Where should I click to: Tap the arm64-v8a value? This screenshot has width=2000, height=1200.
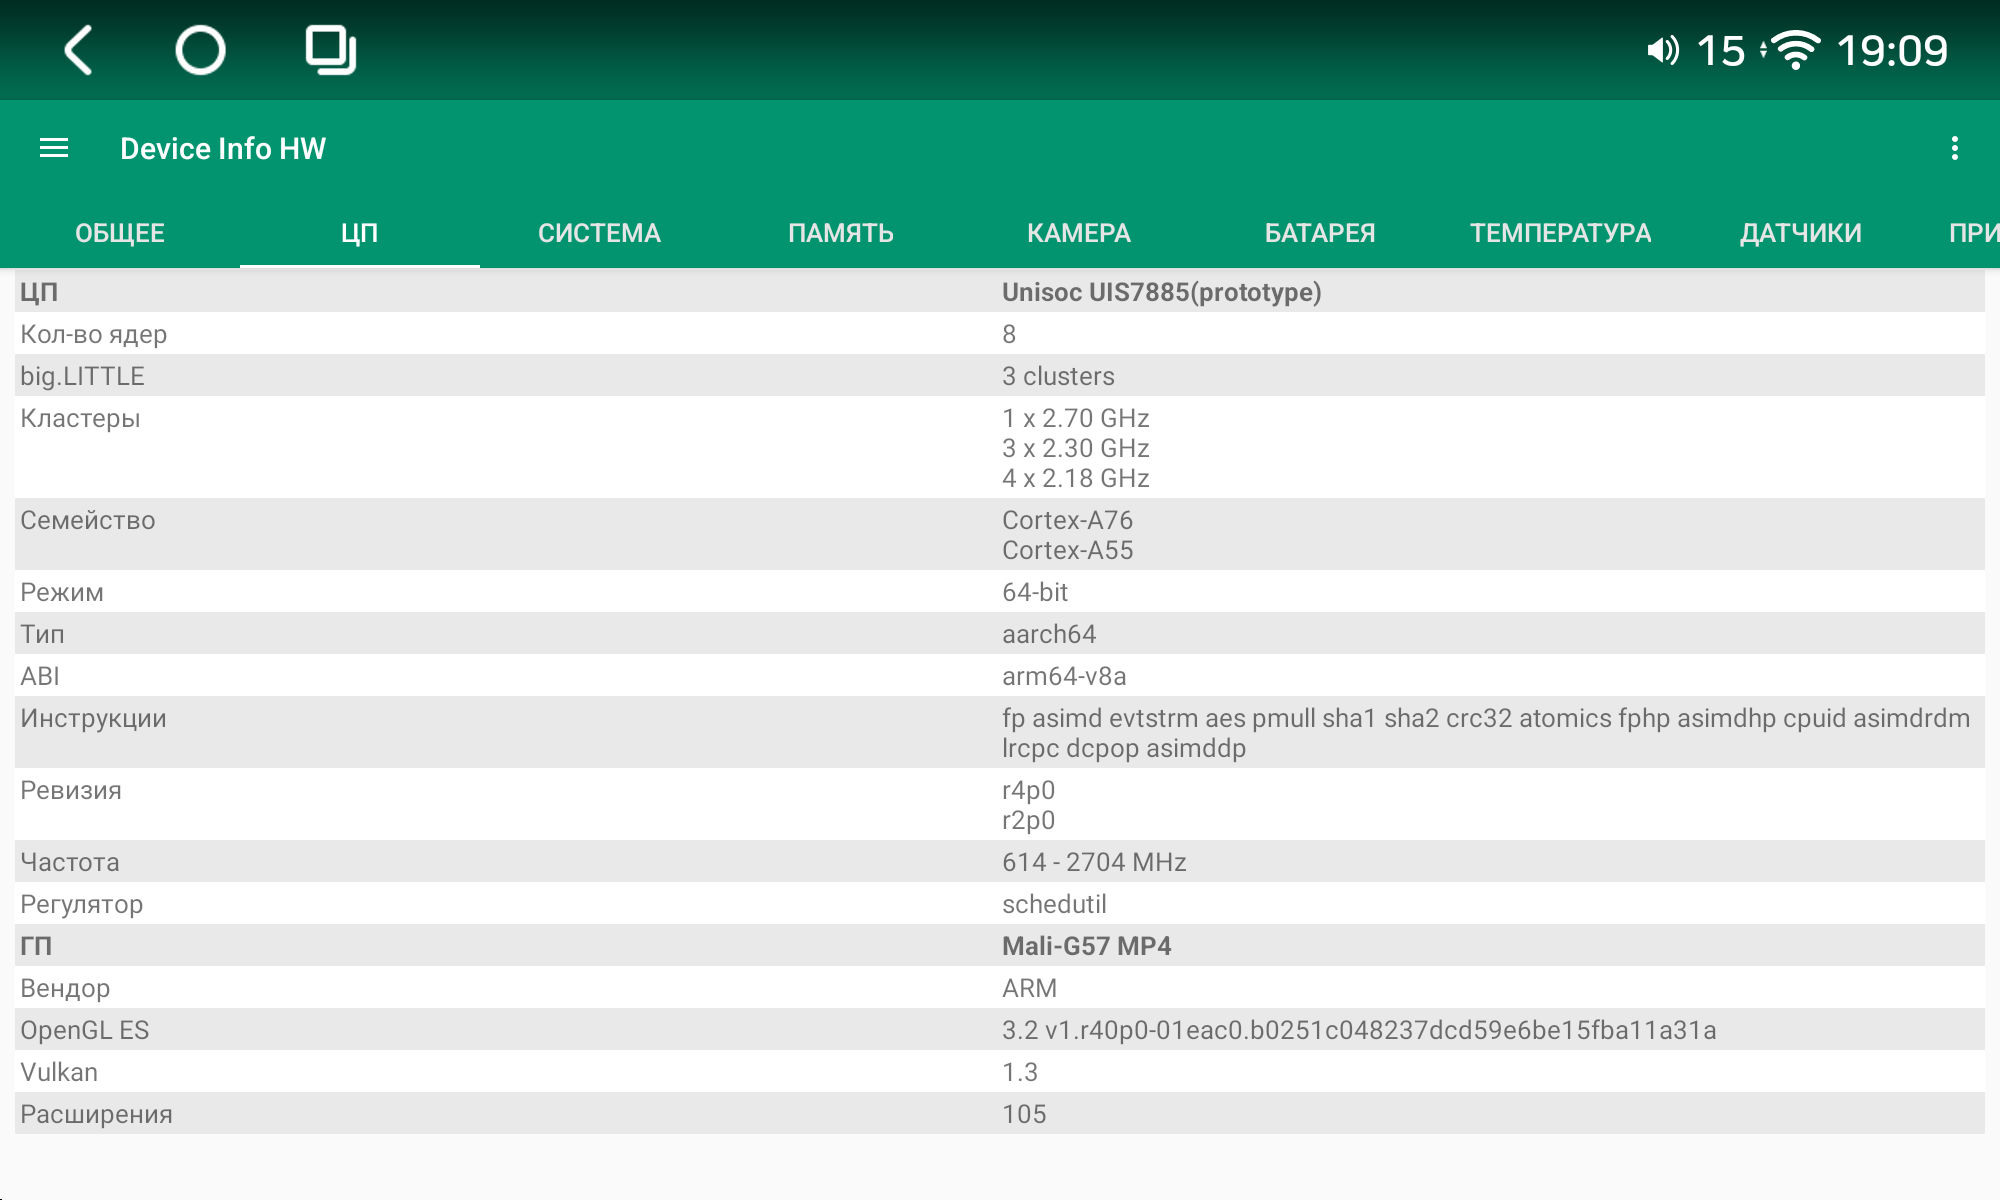[x=1064, y=676]
